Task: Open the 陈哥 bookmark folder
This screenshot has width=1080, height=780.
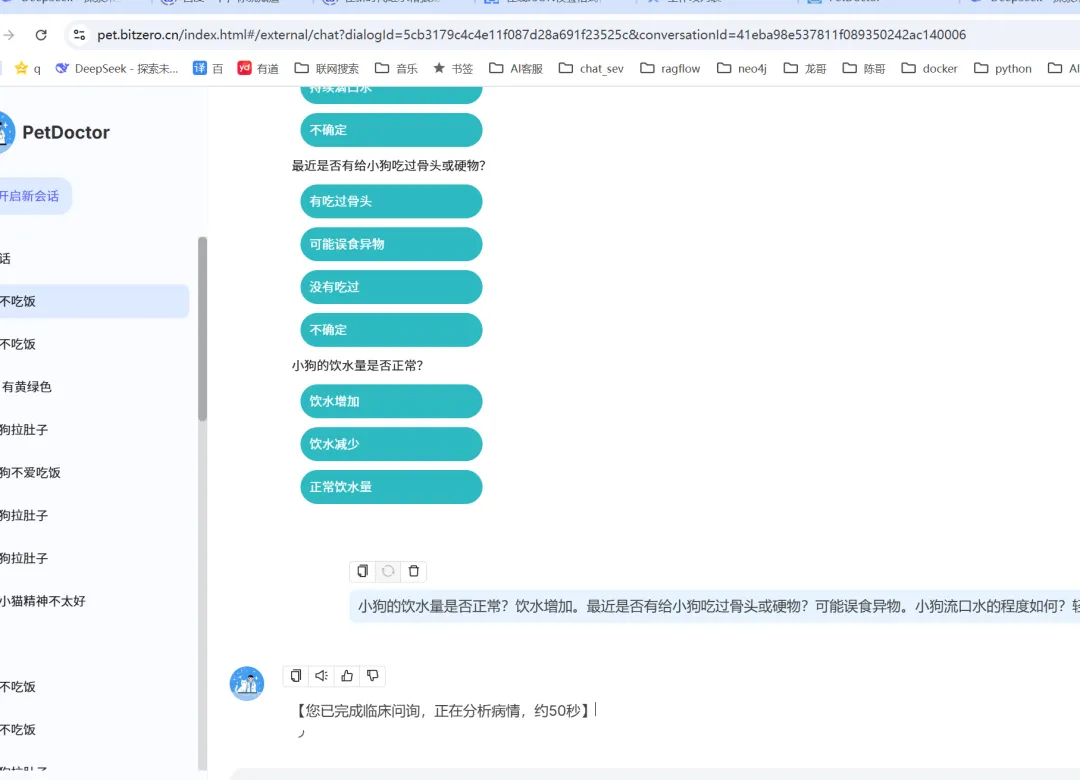Action: [x=864, y=68]
